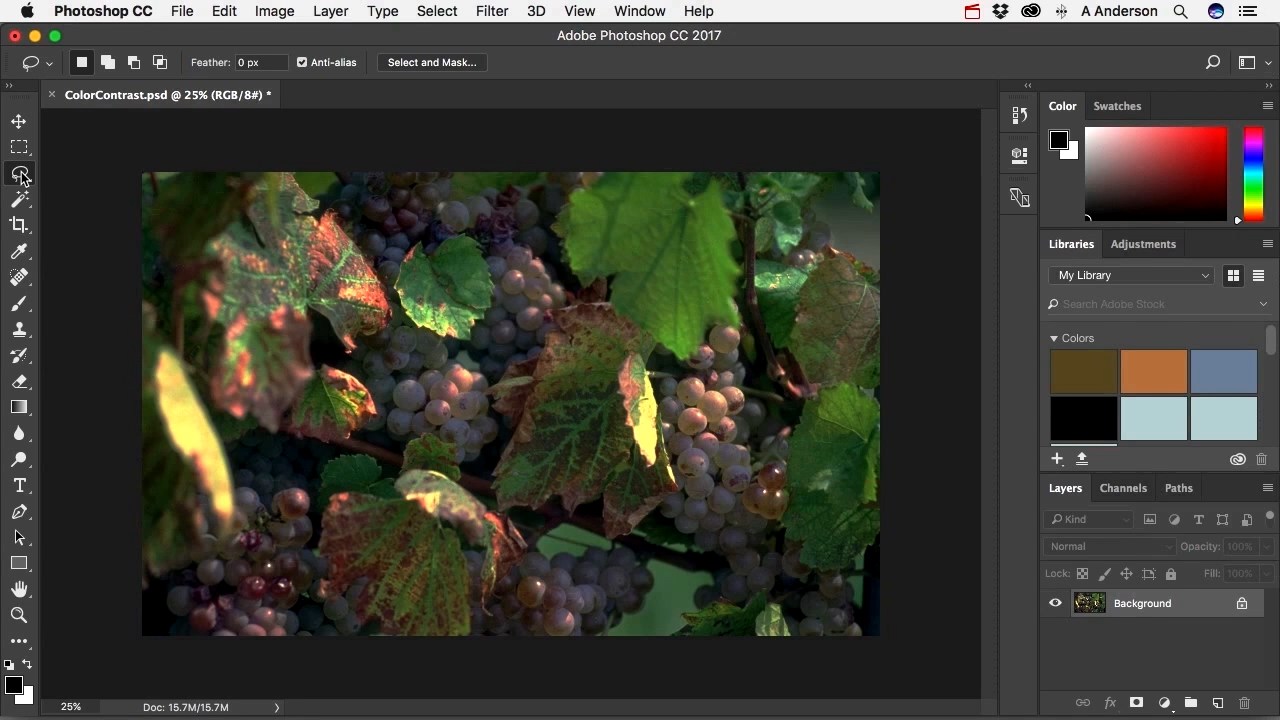Open the Filter menu
The image size is (1280, 720).
click(491, 11)
